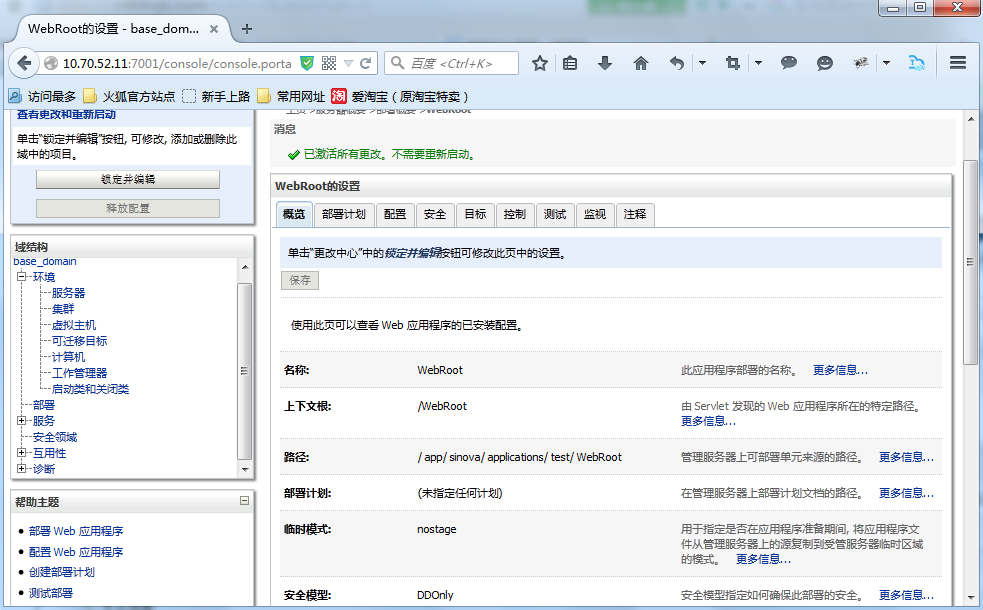Viewport: 983px width, 610px height.
Task: Collapse the 环境 tree node
Action: (21, 276)
